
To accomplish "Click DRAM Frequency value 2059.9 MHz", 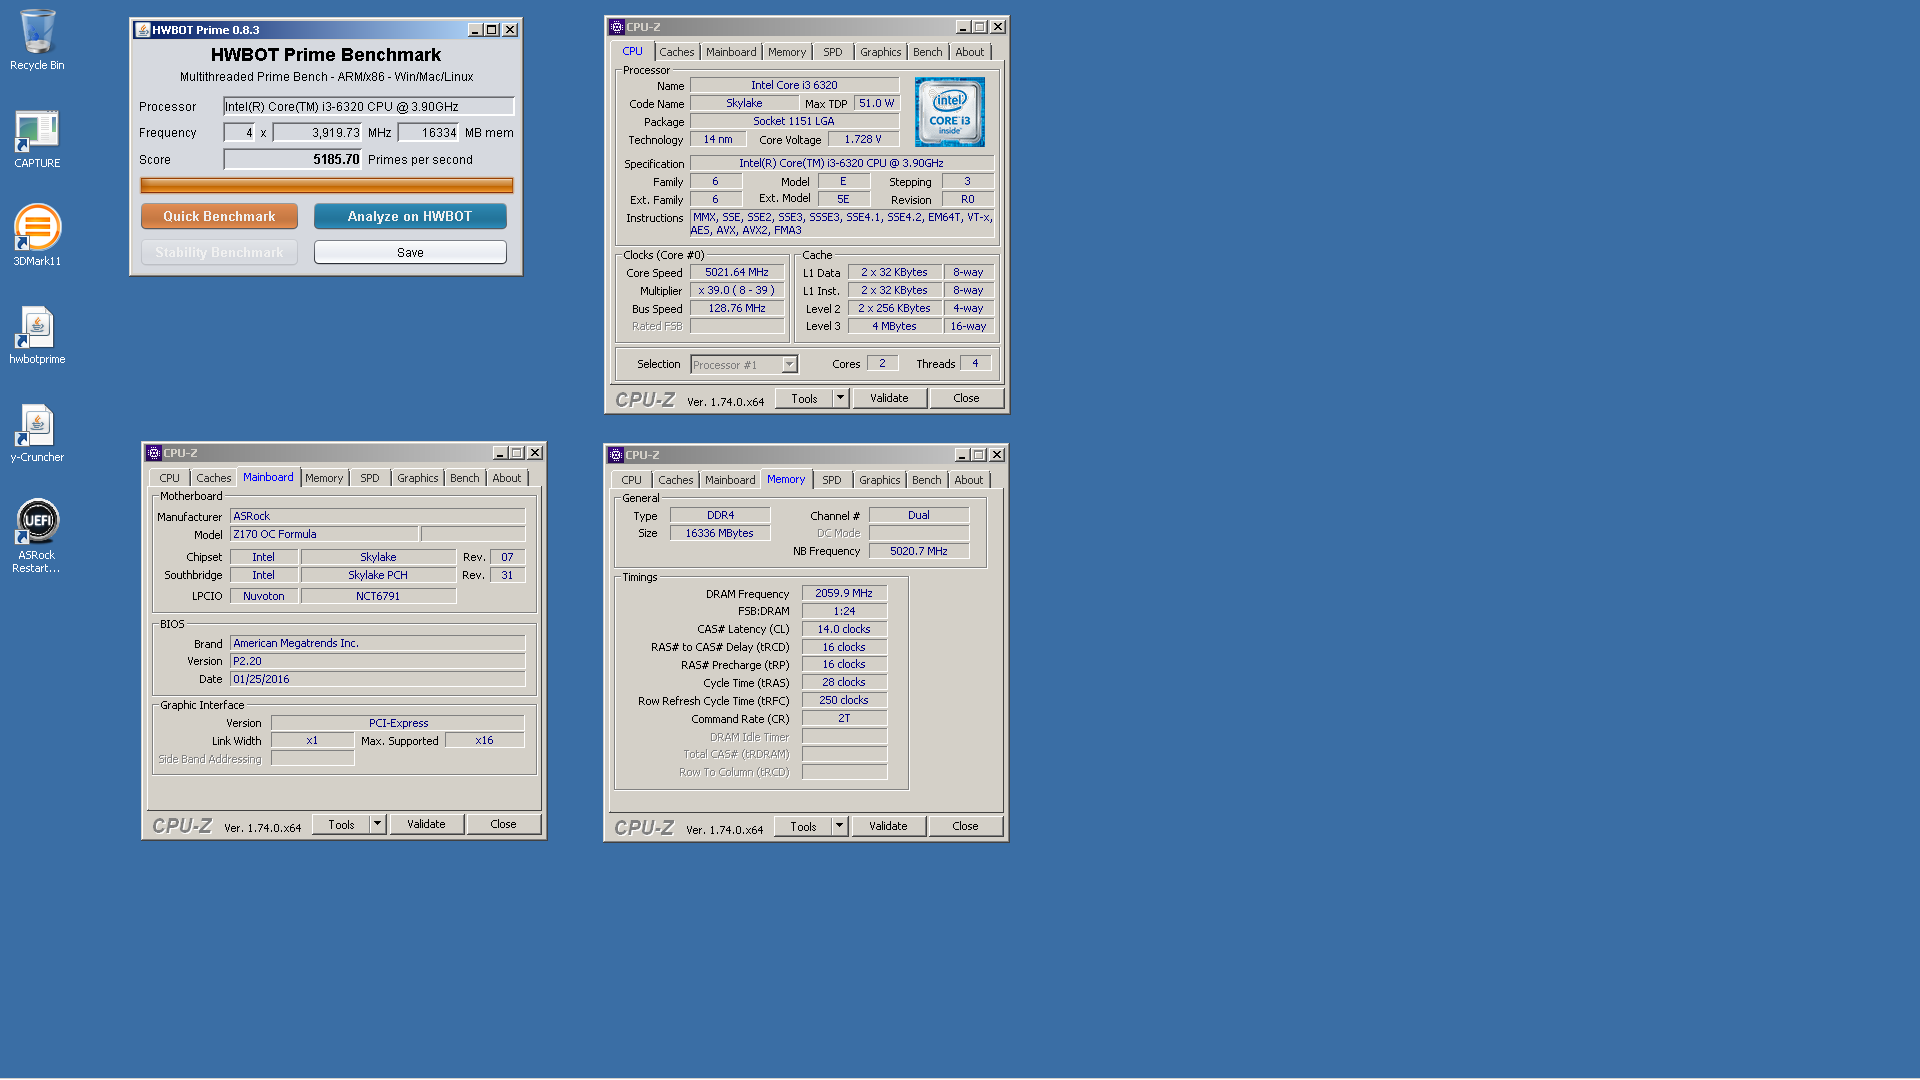I will pyautogui.click(x=844, y=593).
